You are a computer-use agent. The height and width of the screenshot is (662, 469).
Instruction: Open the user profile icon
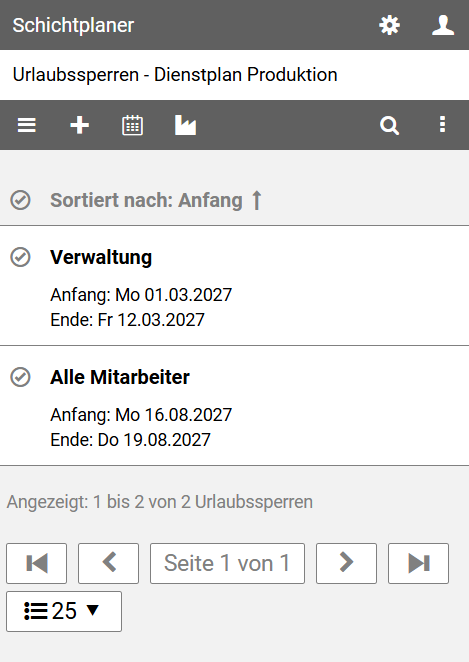pyautogui.click(x=443, y=25)
